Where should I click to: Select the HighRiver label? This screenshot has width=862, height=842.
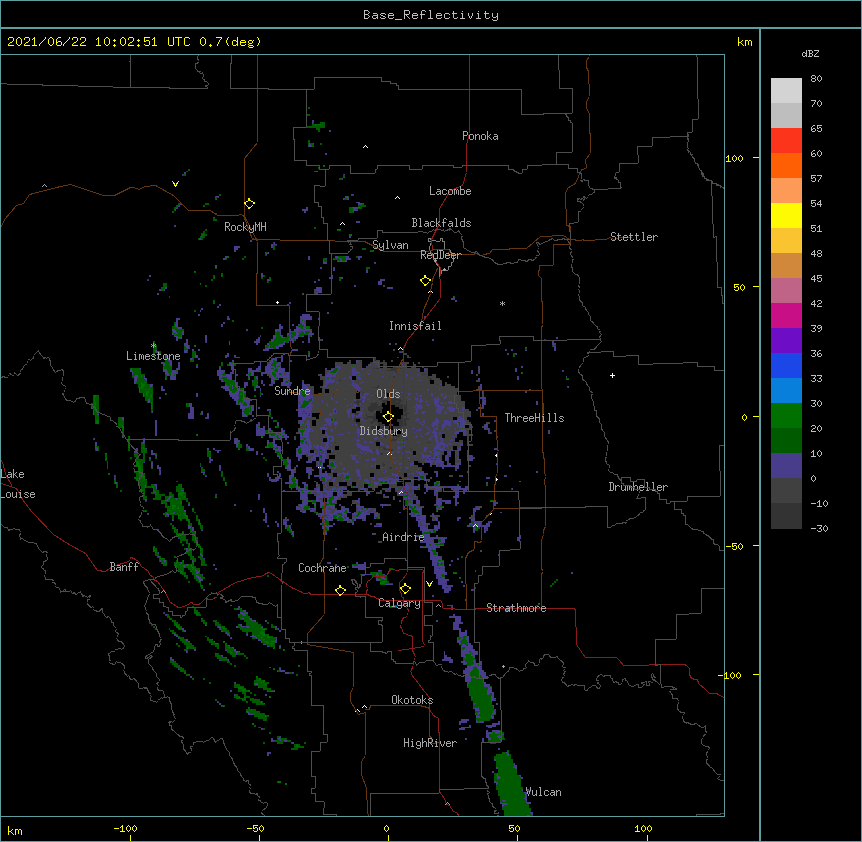(x=430, y=743)
